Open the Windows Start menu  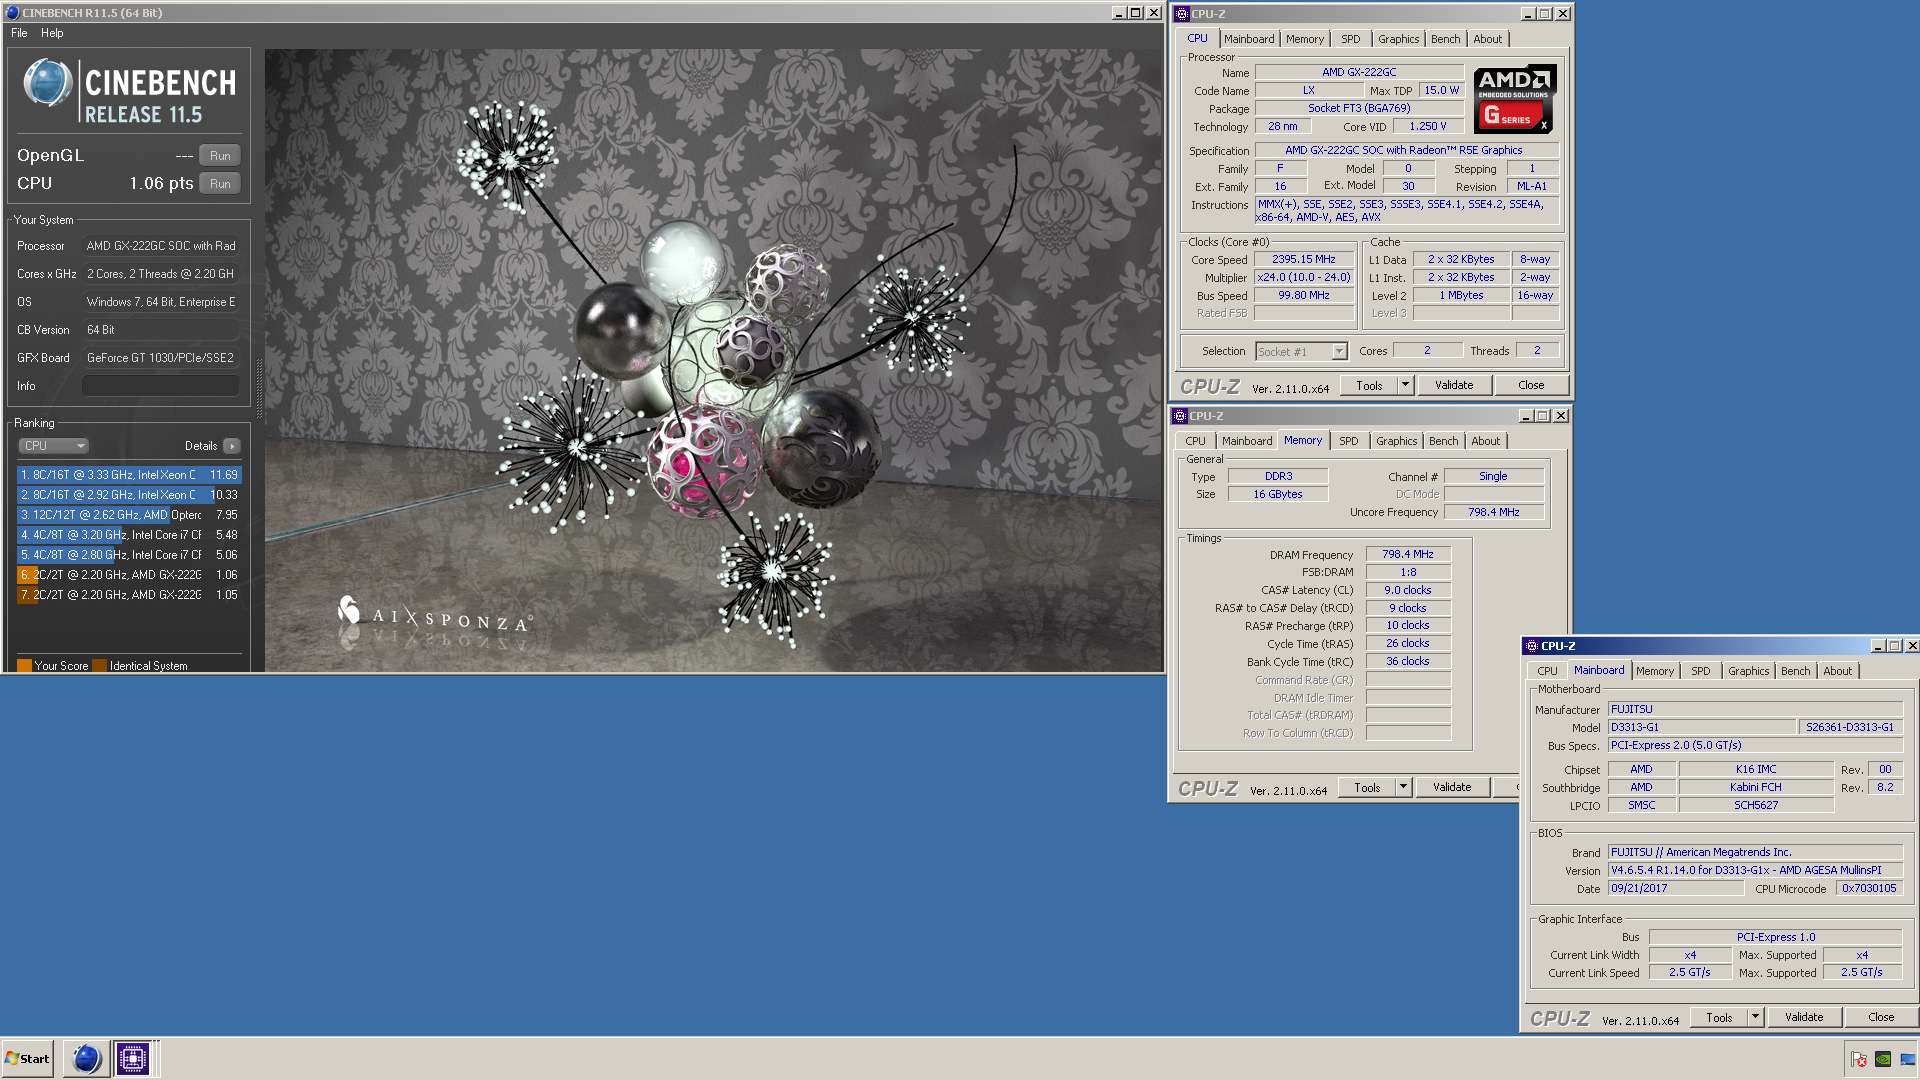pyautogui.click(x=28, y=1059)
